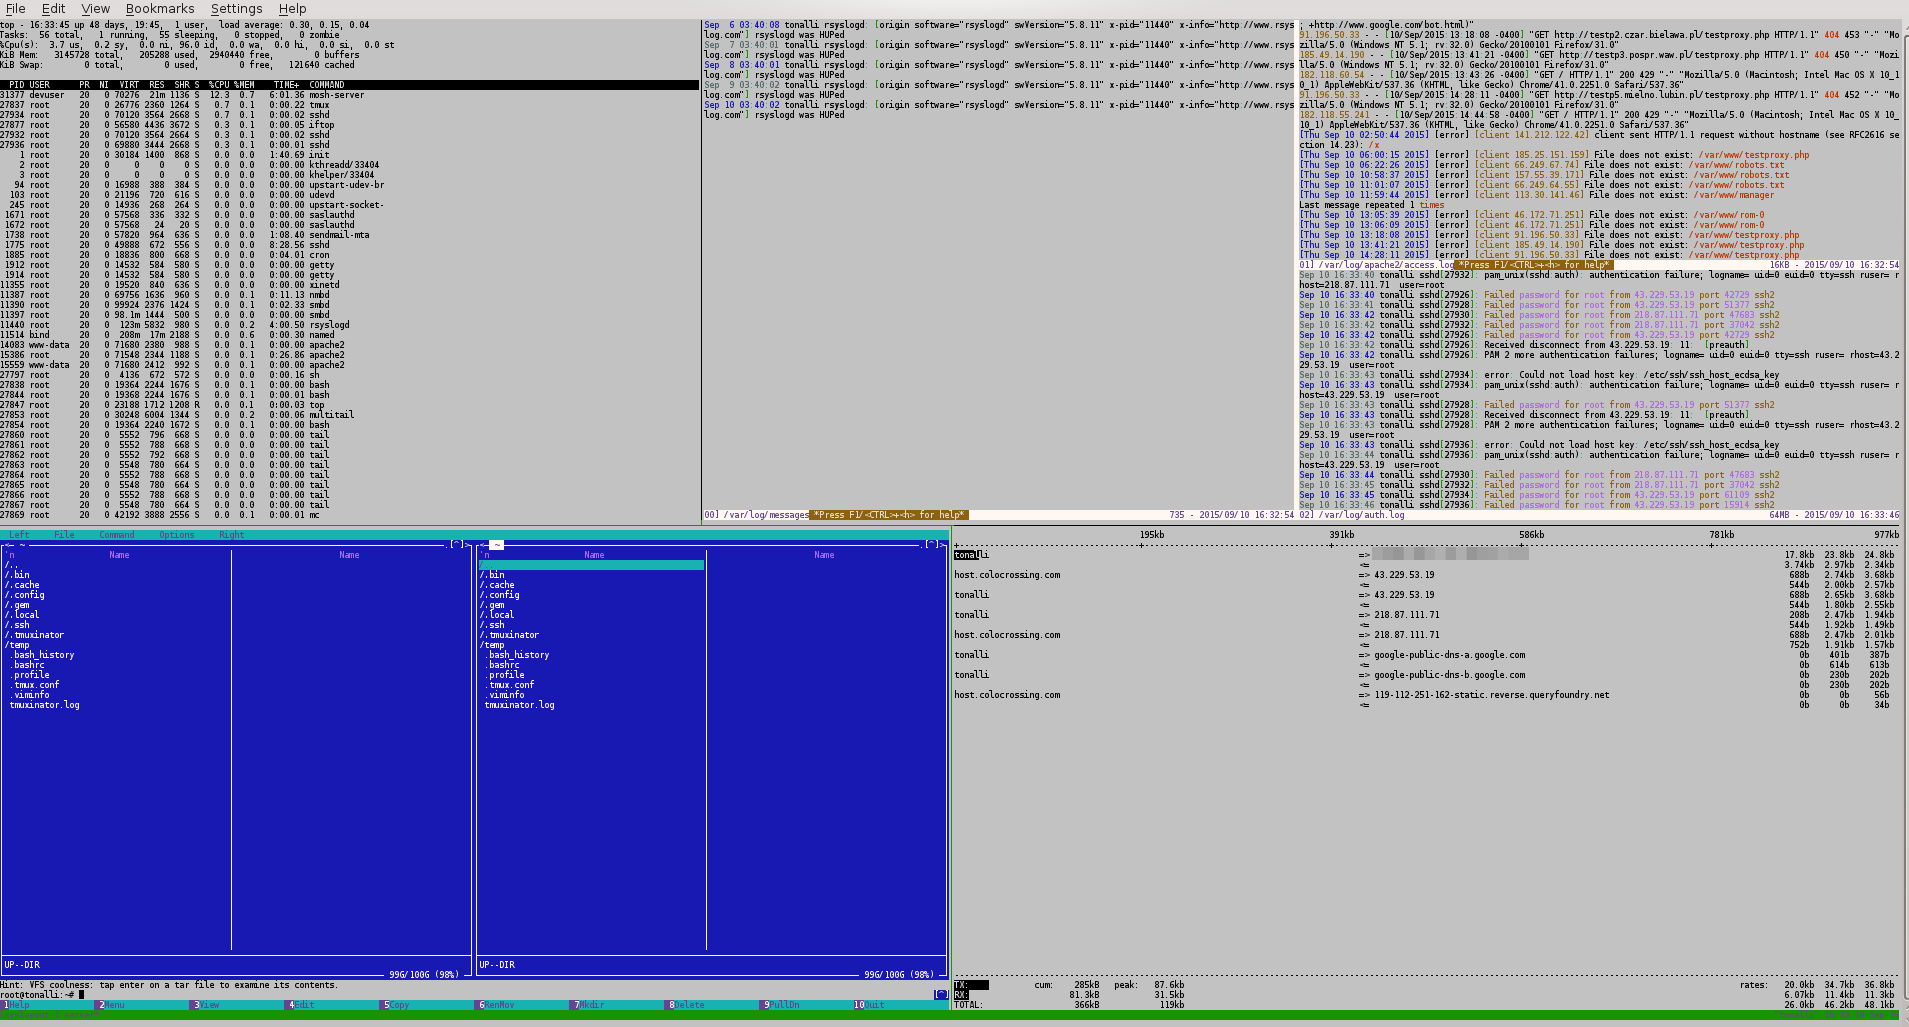Open the Edit menu in terminal menubar
Screen dimensions: 1909x1027
[54, 9]
